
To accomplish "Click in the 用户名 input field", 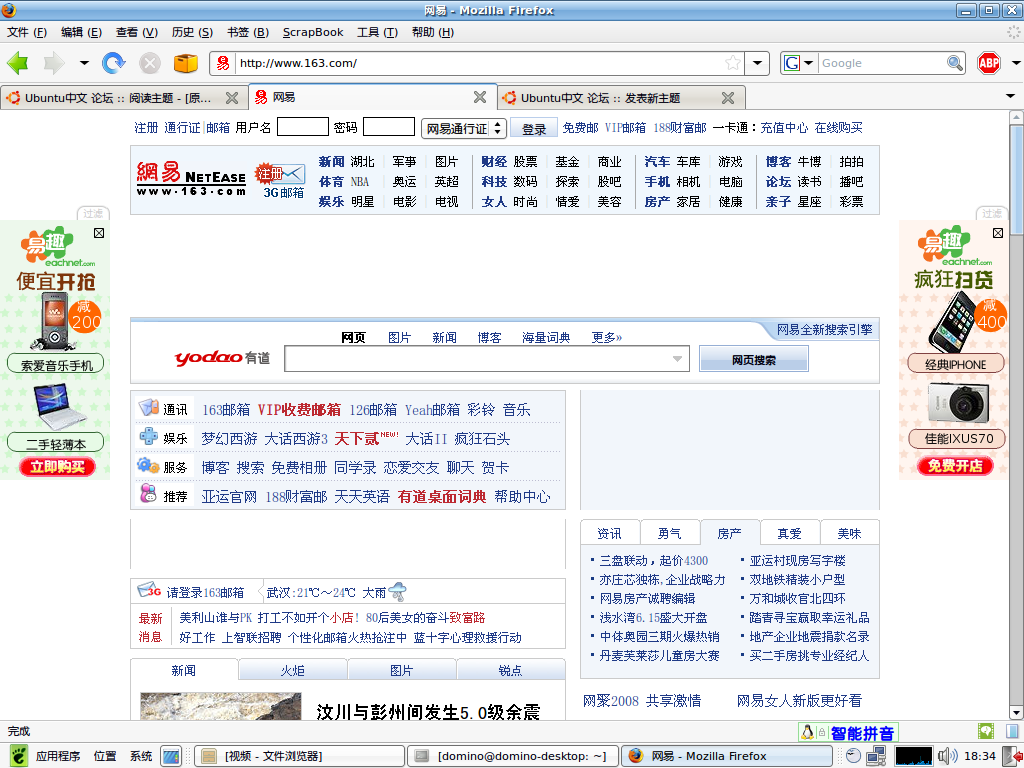I will tap(302, 127).
